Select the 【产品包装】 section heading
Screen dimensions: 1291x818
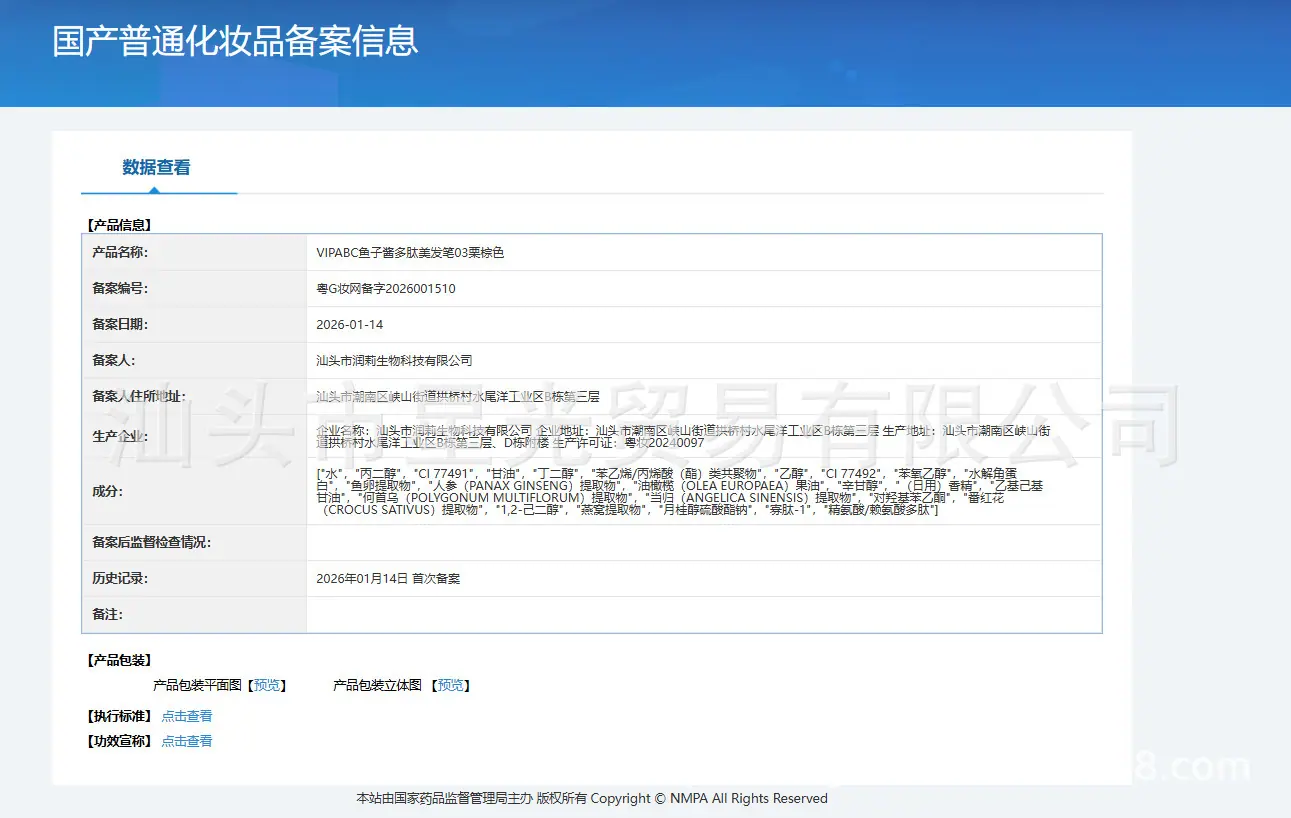click(118, 660)
